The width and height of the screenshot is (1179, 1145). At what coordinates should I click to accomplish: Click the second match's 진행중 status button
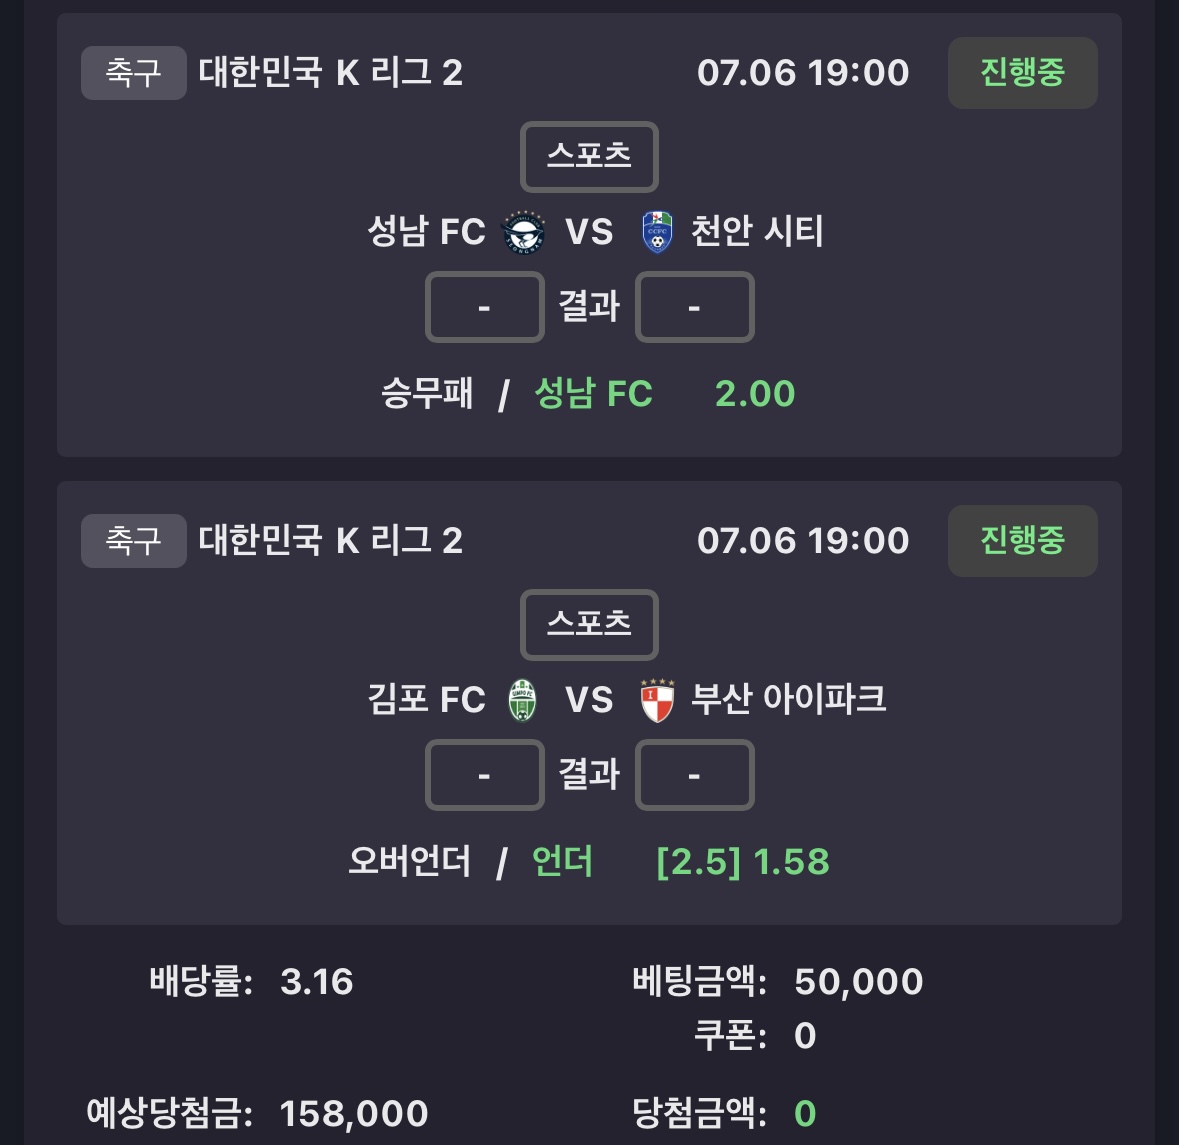[x=1023, y=541]
